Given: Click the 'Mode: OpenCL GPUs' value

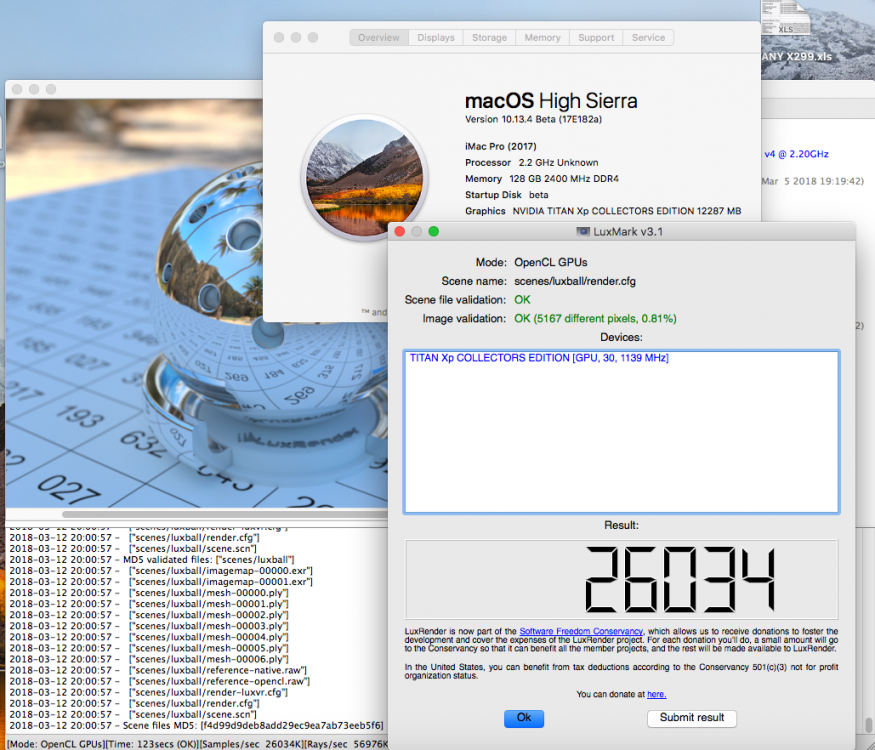Looking at the screenshot, I should point(551,262).
